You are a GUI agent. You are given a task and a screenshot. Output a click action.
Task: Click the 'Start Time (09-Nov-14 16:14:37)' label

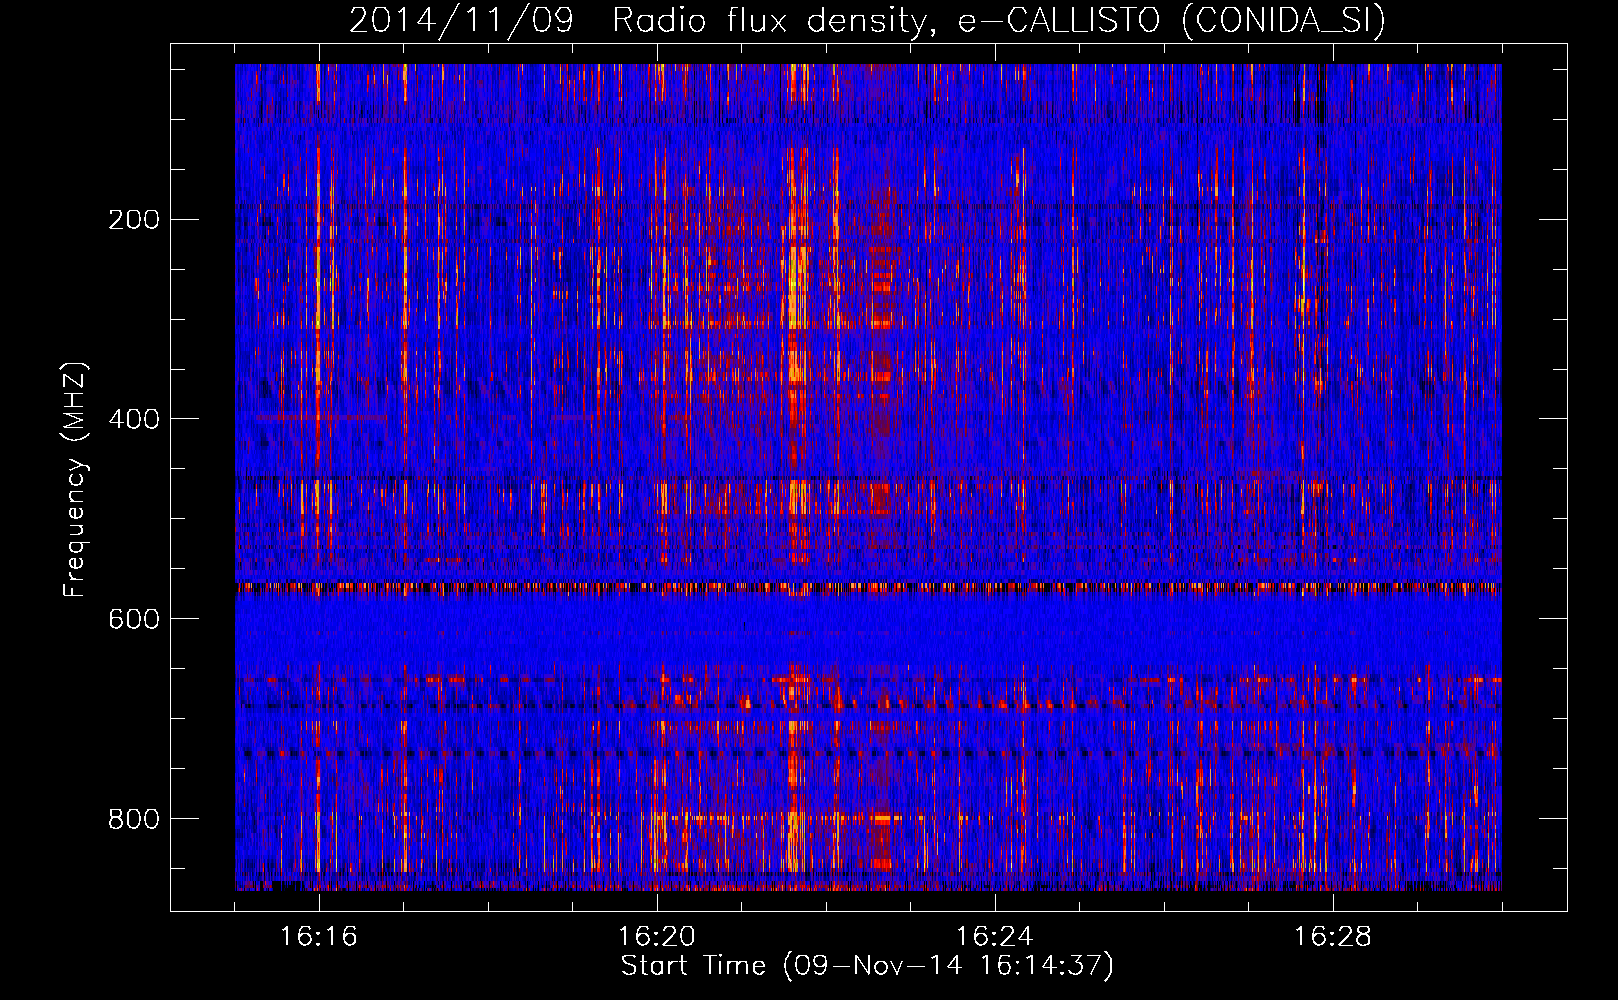coord(867,966)
